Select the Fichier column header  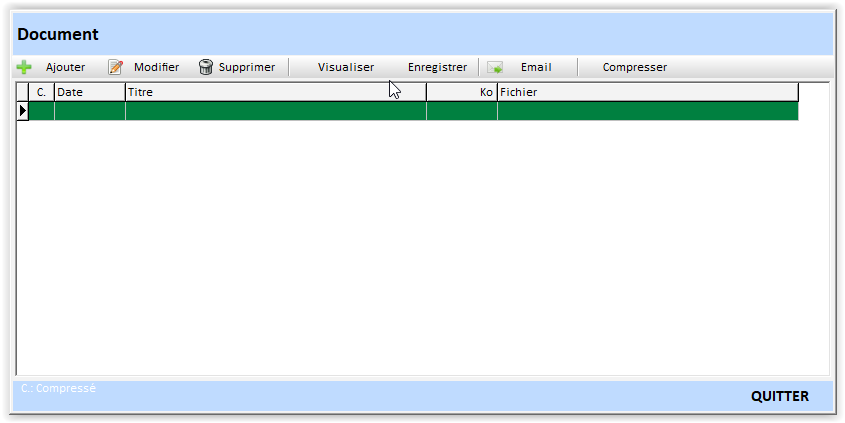pos(647,92)
